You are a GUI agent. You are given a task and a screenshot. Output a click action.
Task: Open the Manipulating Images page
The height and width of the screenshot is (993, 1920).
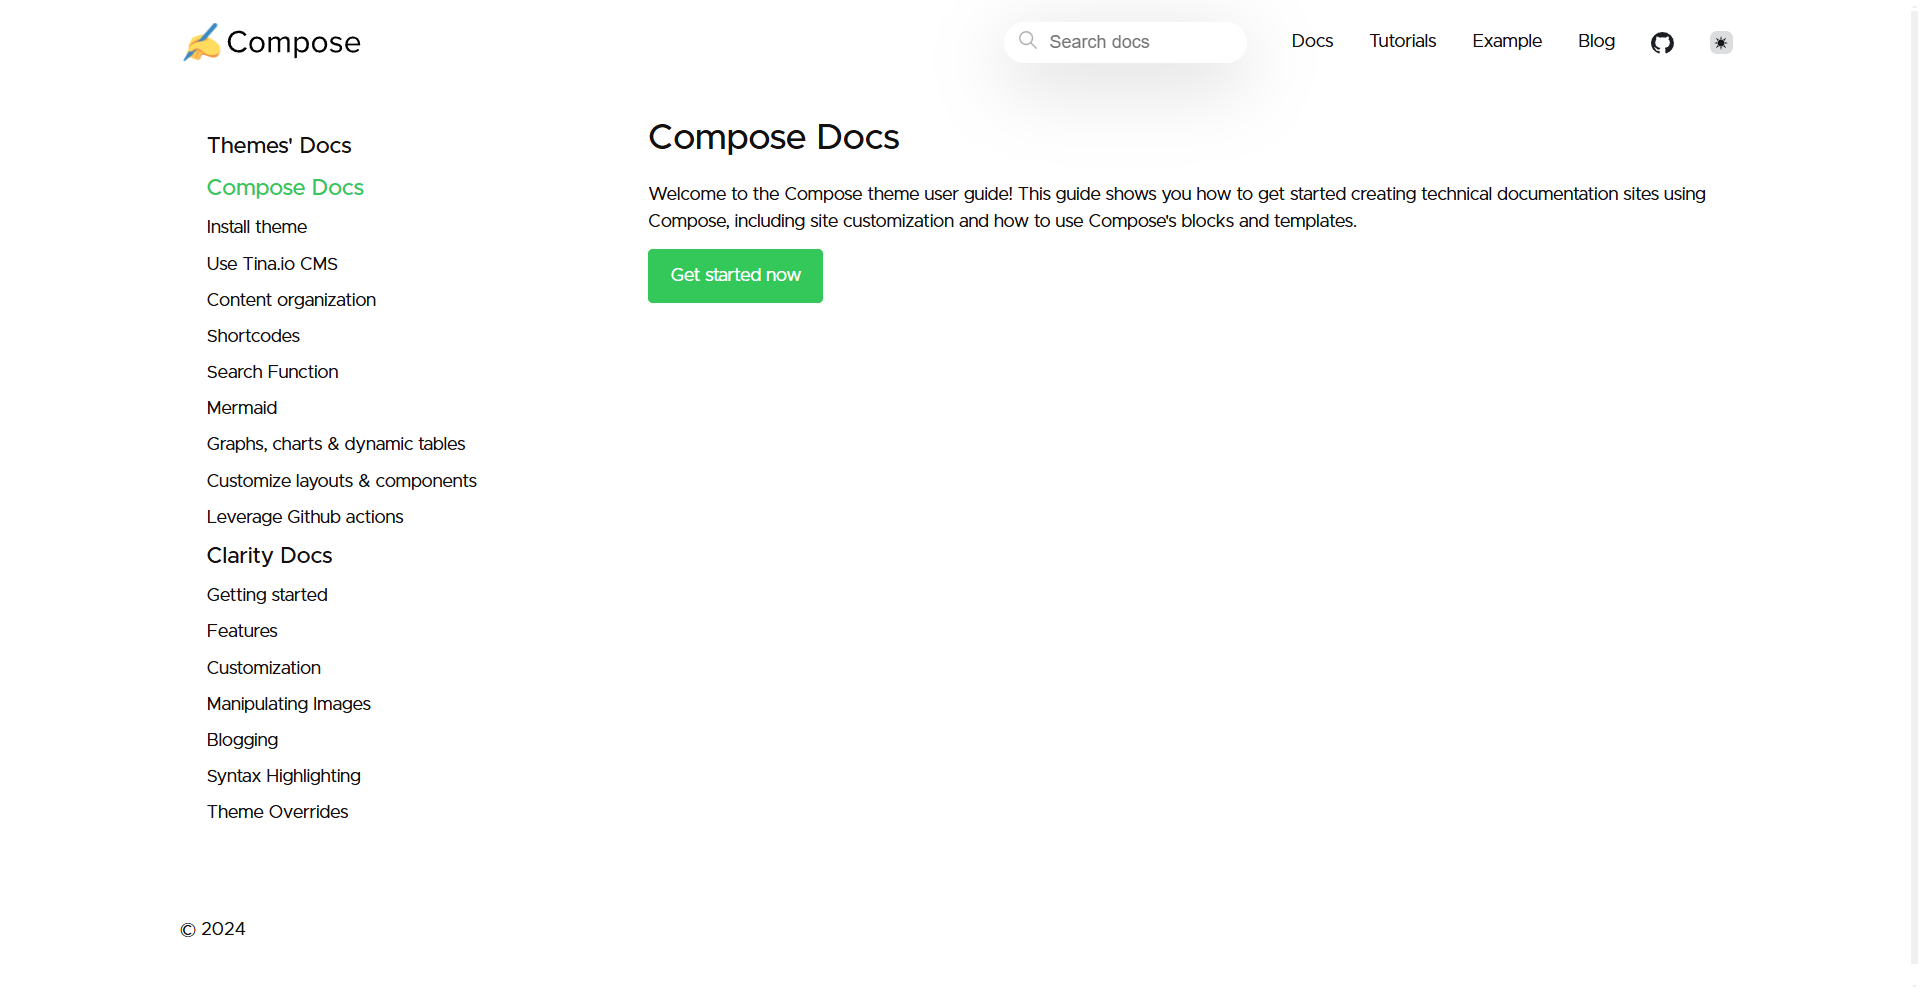289,704
